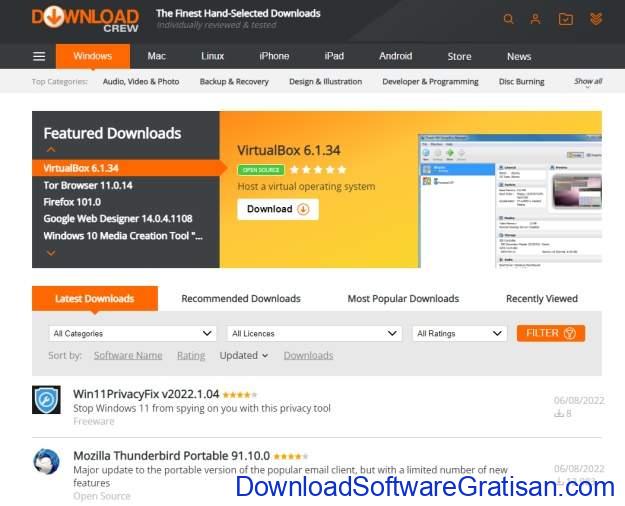The image size is (625, 506).
Task: Select VirtualBox 6.1.34 in featured list
Action: tap(126, 168)
